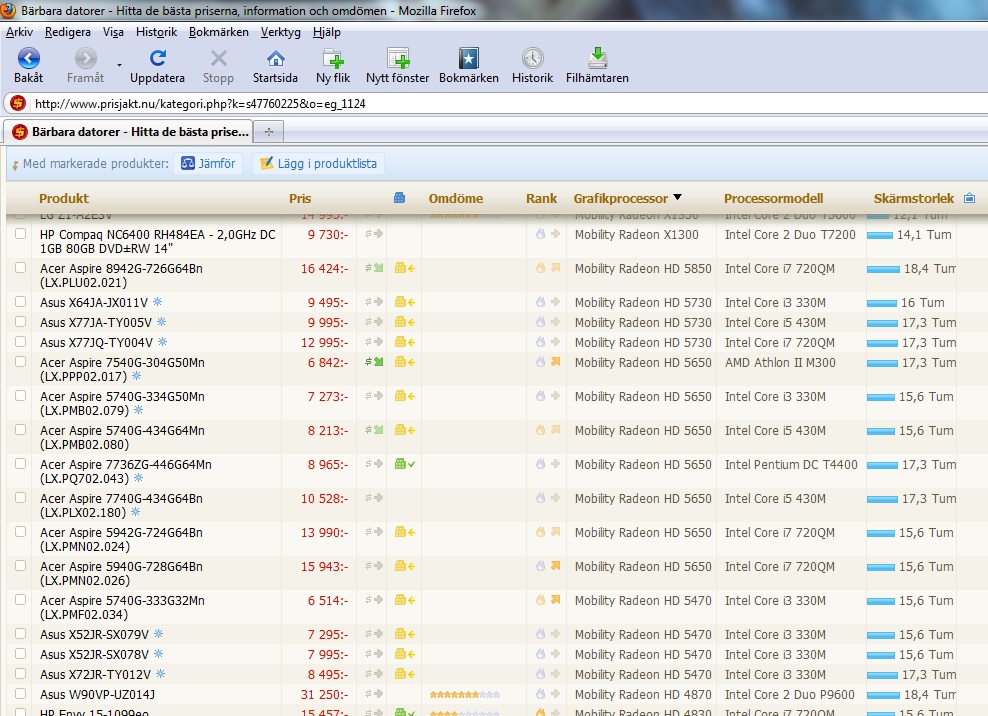
Task: Tick the Asus X52JR-SX079V checkbox
Action: (21, 634)
